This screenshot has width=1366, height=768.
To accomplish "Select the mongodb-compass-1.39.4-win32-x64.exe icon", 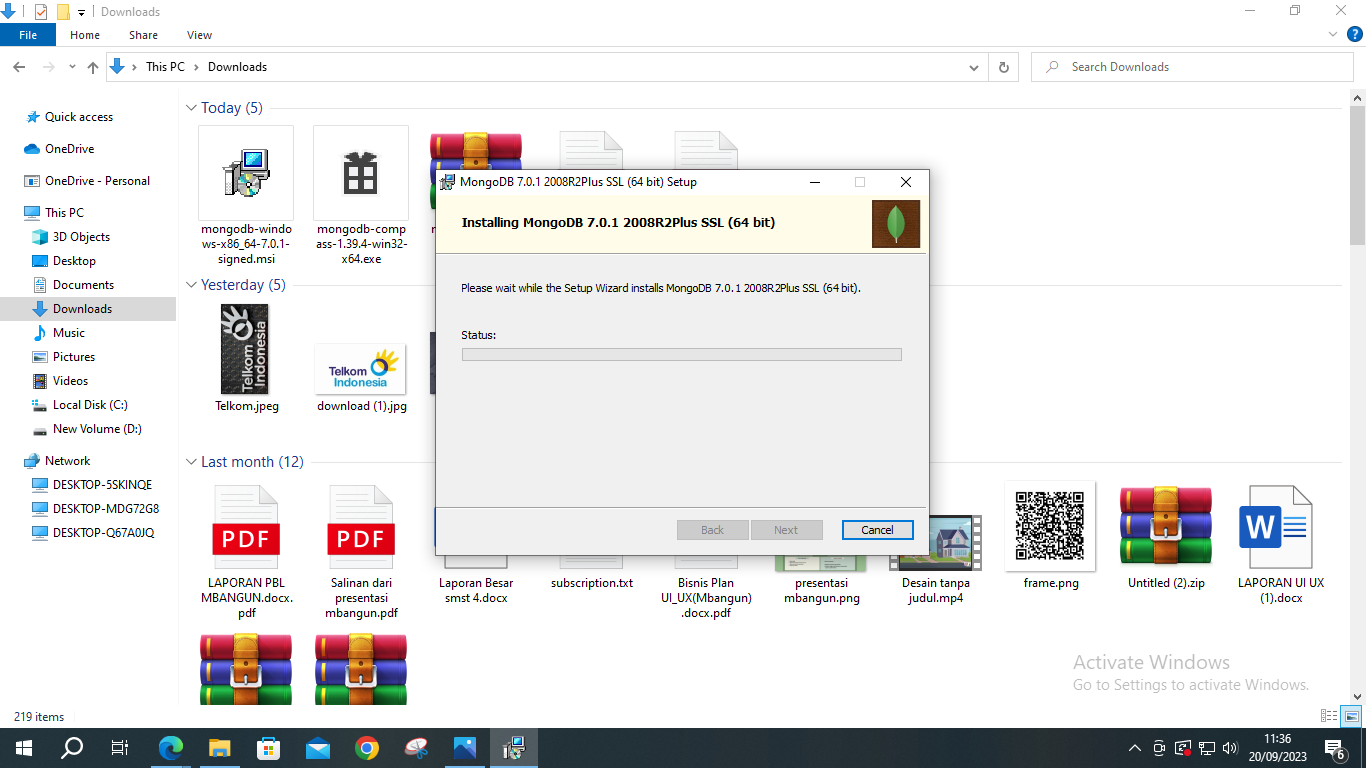I will pyautogui.click(x=360, y=172).
